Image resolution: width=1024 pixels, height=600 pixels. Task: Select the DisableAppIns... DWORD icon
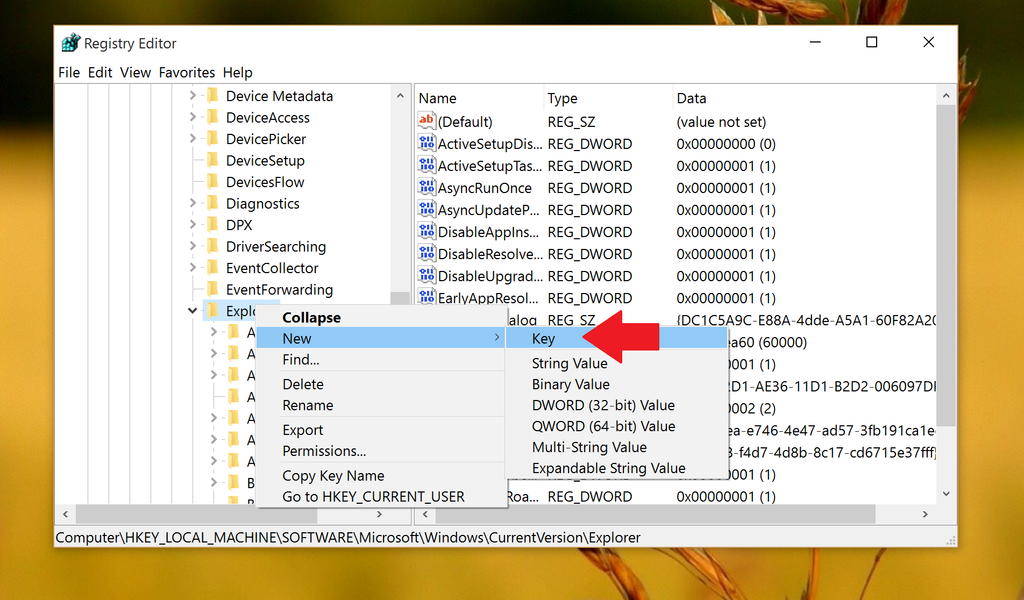click(x=426, y=231)
